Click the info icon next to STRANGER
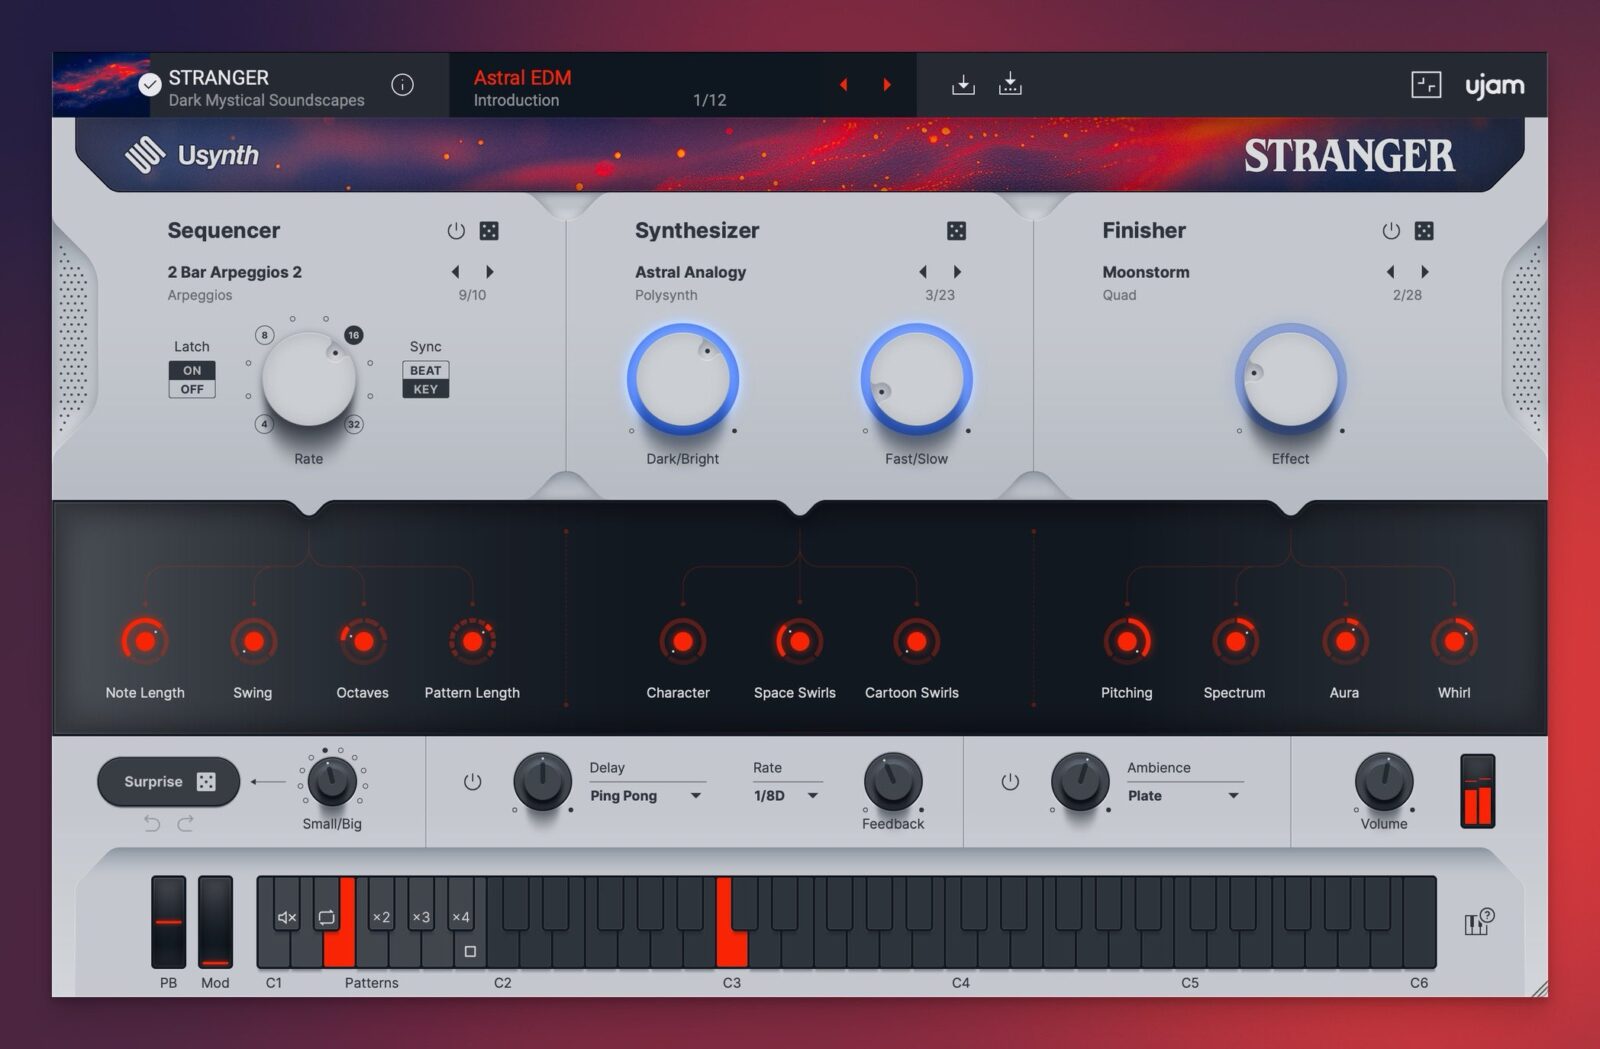The height and width of the screenshot is (1049, 1600). click(x=402, y=85)
